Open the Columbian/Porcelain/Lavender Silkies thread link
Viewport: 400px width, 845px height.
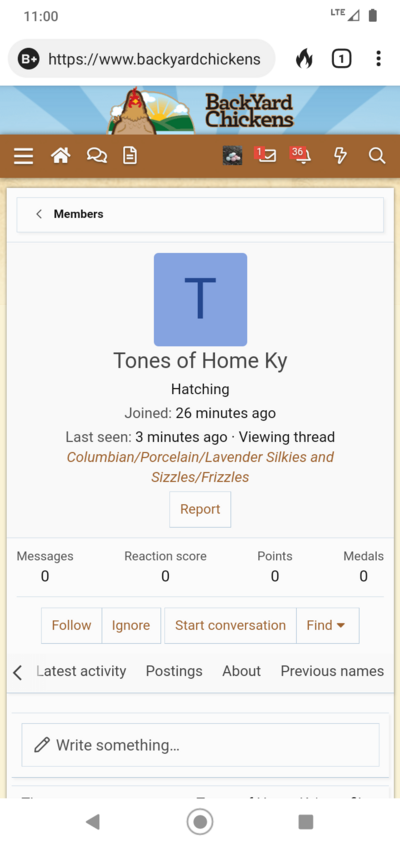click(x=200, y=467)
